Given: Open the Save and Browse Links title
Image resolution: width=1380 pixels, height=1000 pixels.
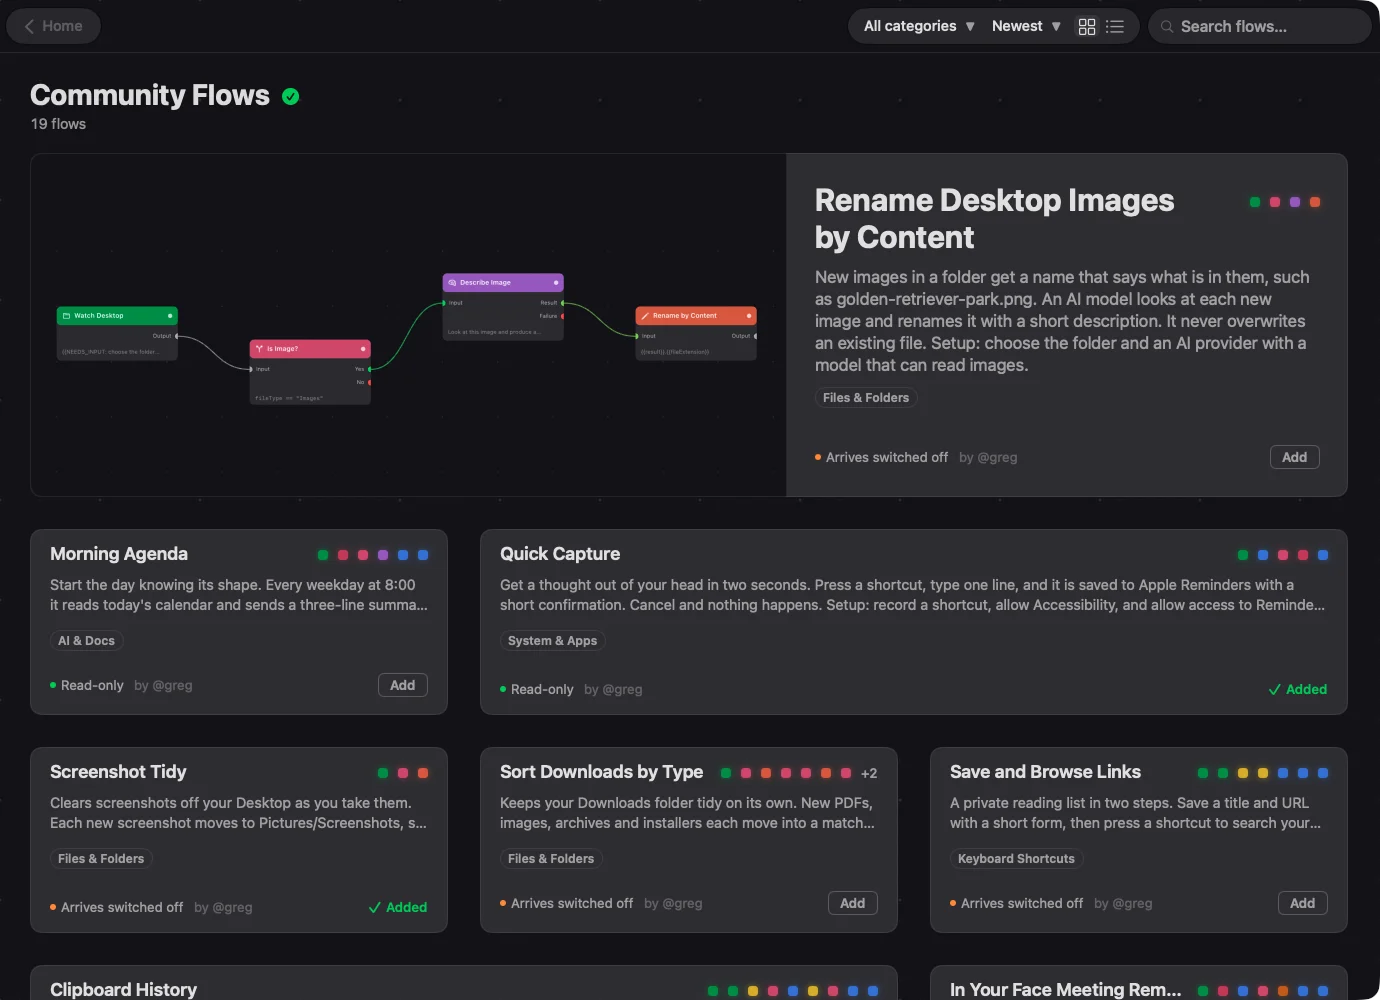Looking at the screenshot, I should [x=1045, y=772].
